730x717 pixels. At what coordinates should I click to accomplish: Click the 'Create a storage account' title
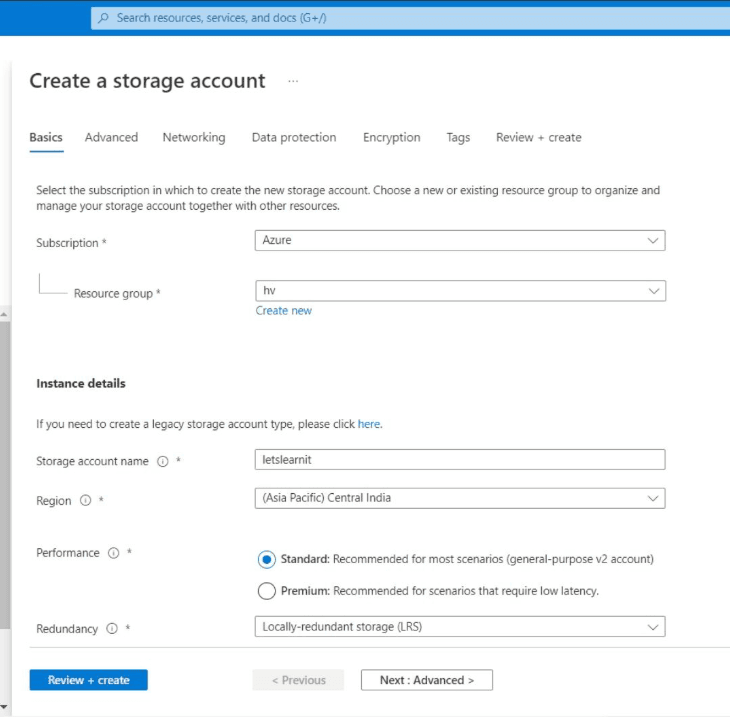click(148, 81)
